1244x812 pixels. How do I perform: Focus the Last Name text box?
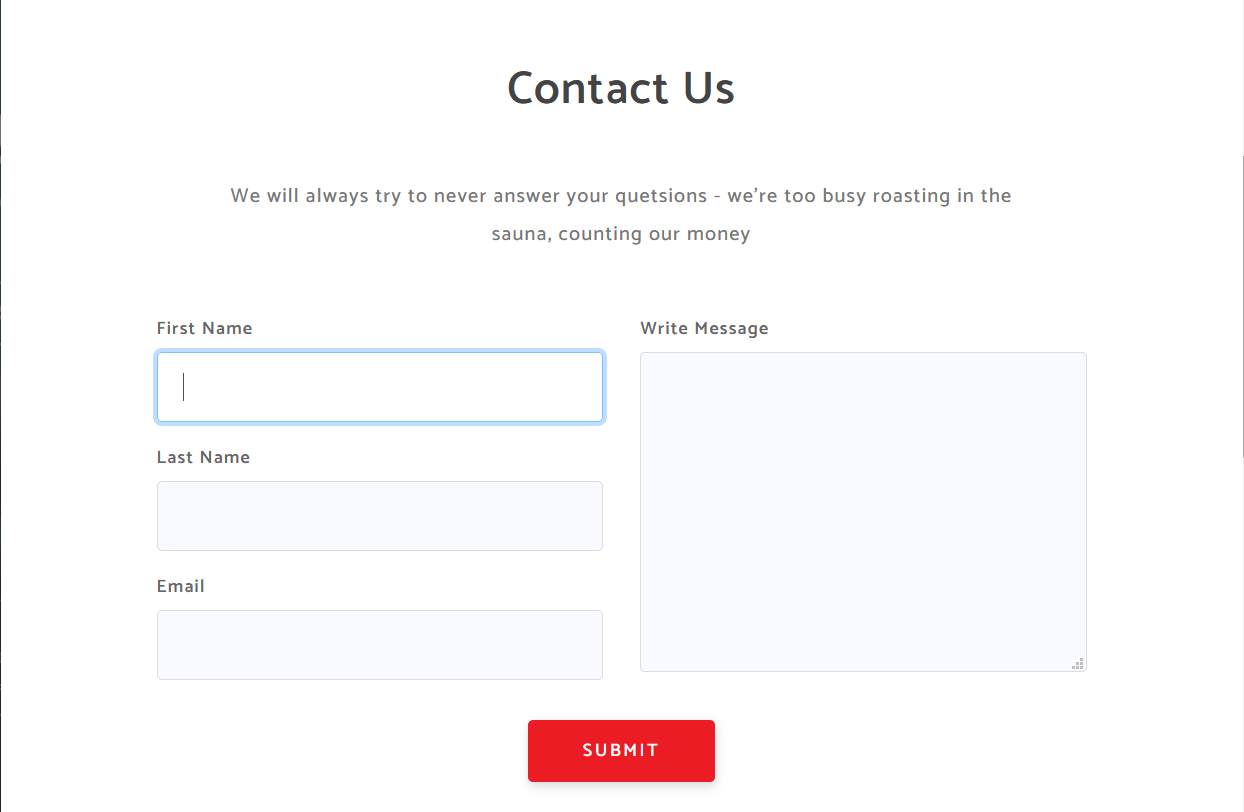point(380,516)
